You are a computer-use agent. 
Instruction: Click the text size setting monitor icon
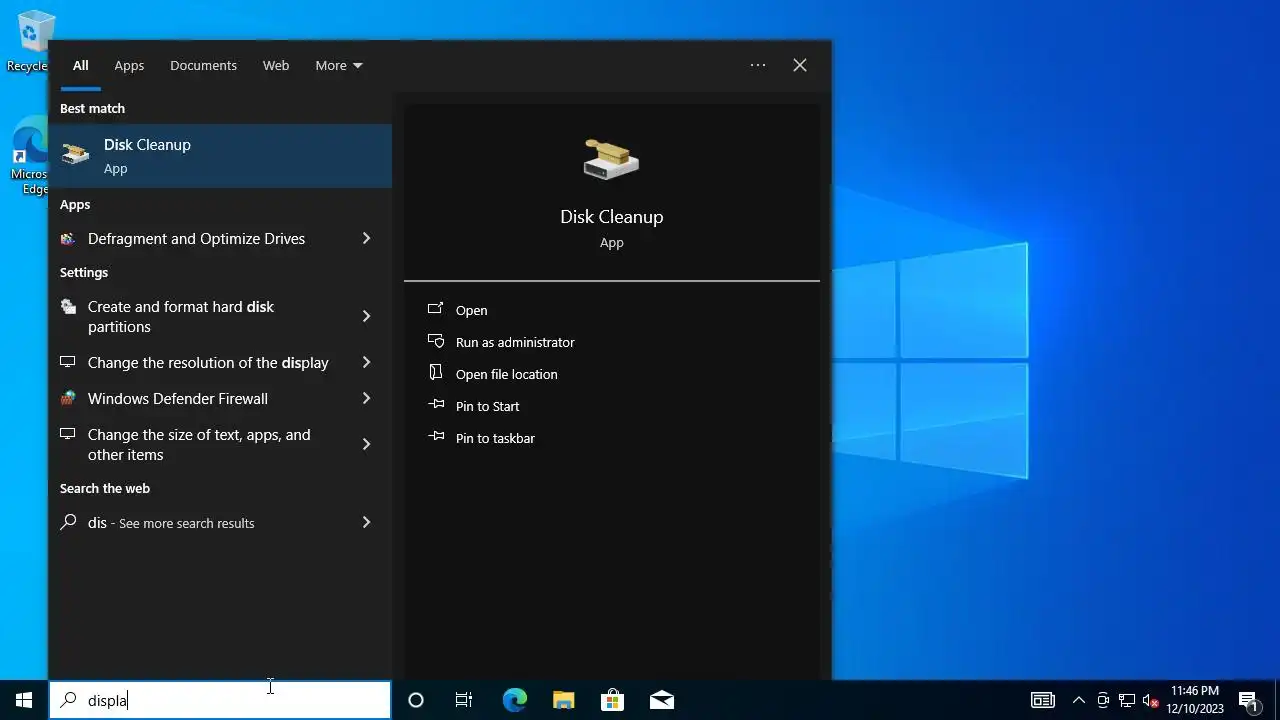(68, 434)
